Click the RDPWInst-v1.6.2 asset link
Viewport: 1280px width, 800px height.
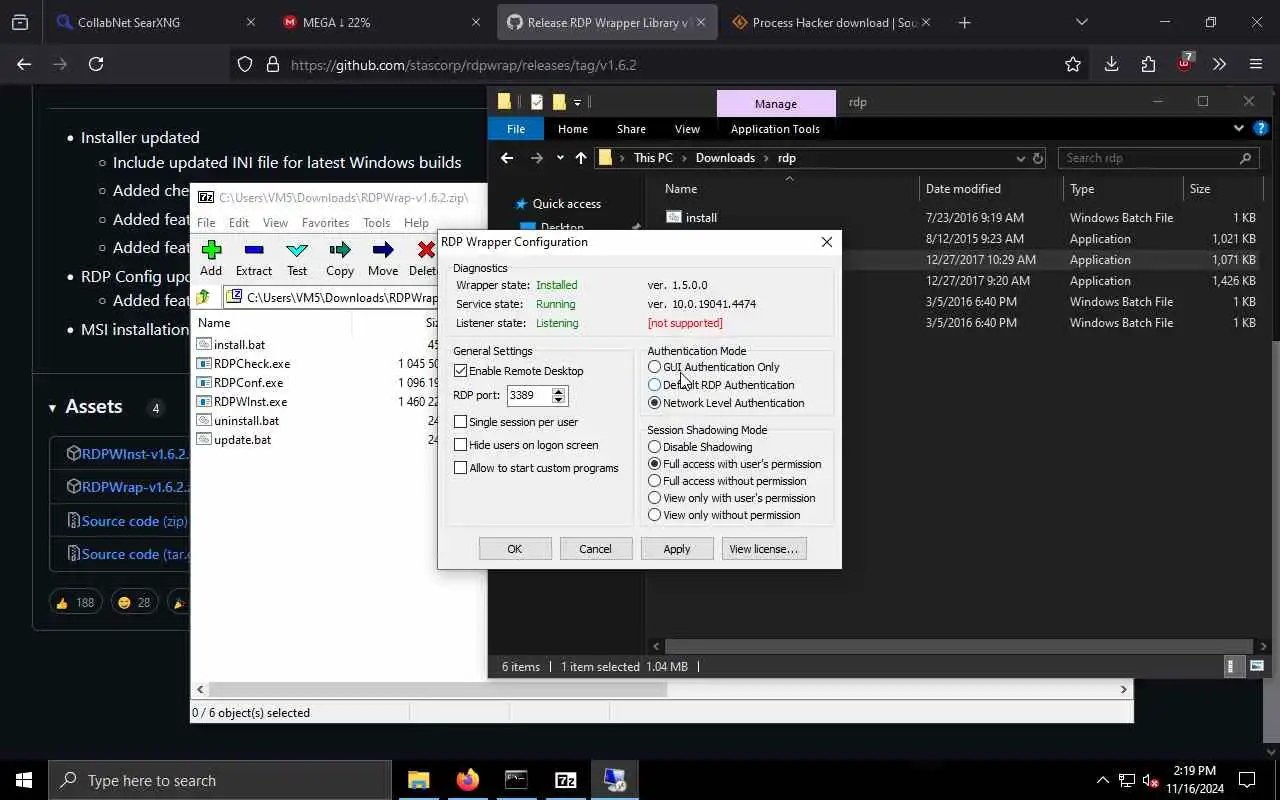coord(135,454)
